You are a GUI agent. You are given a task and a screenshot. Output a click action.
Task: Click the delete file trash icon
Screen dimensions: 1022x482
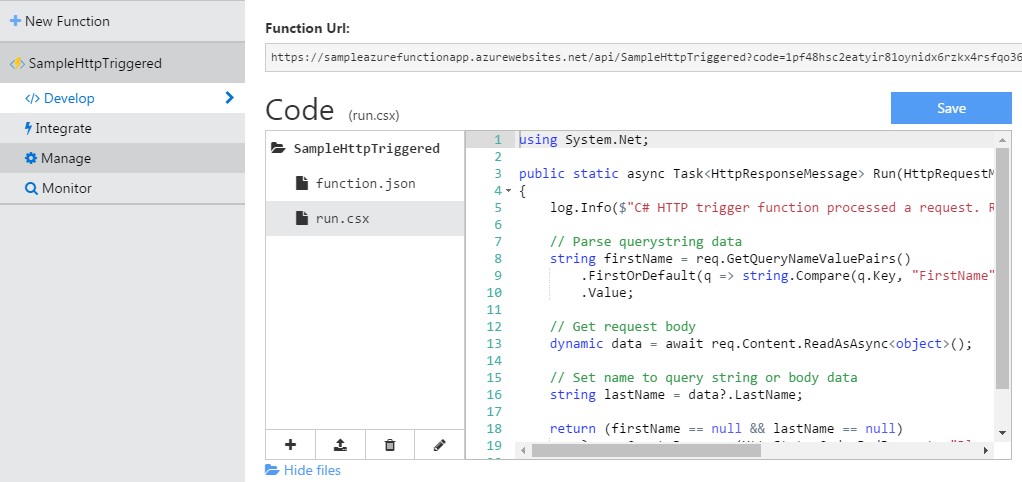click(390, 445)
